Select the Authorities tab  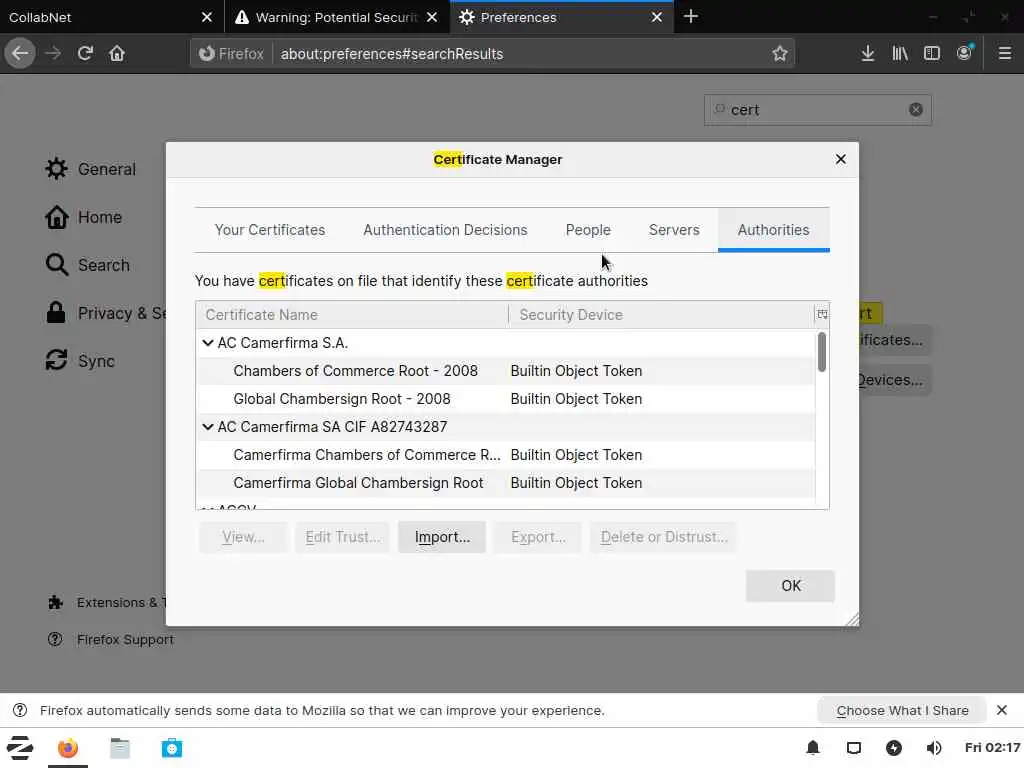point(774,230)
